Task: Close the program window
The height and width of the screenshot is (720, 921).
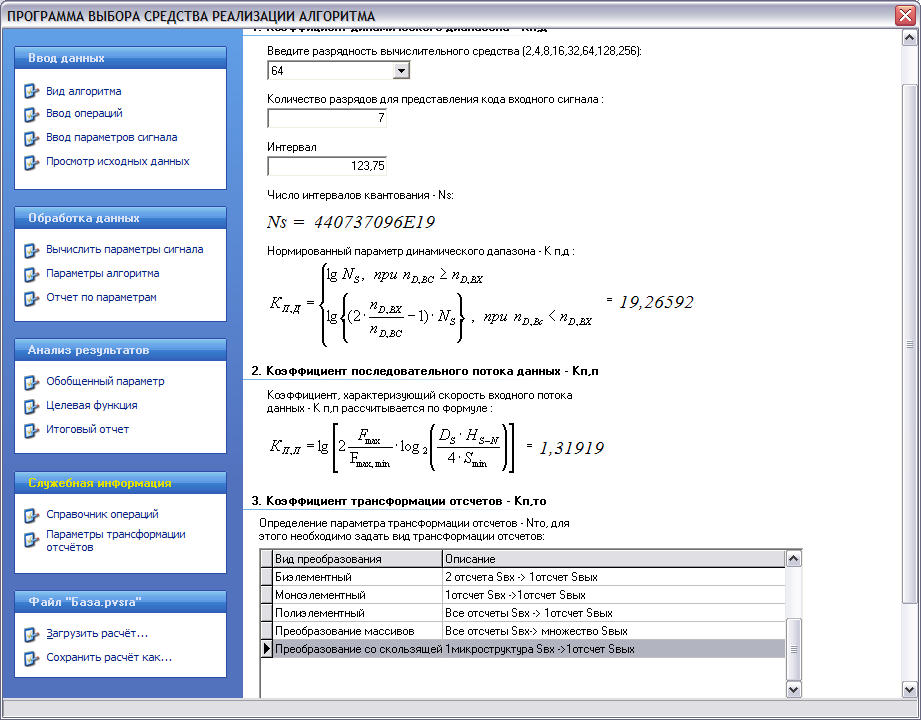Action: (905, 15)
